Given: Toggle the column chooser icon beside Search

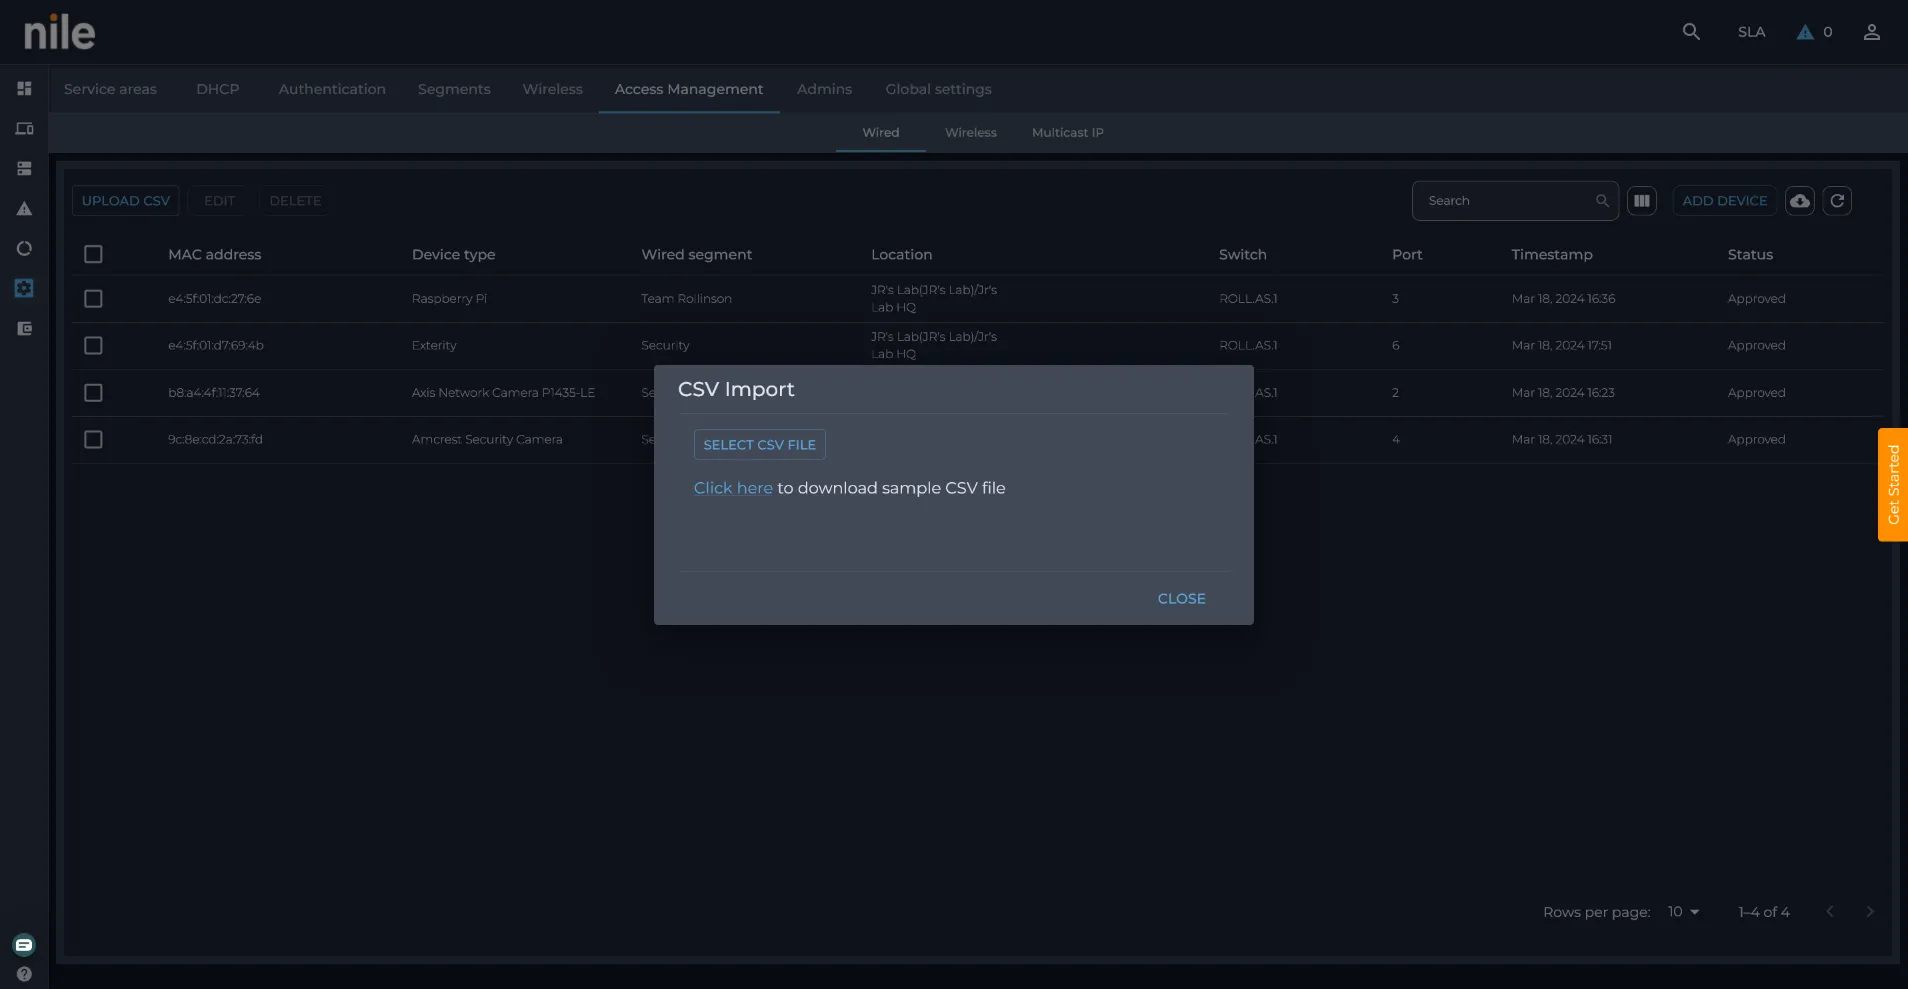Looking at the screenshot, I should [1642, 201].
